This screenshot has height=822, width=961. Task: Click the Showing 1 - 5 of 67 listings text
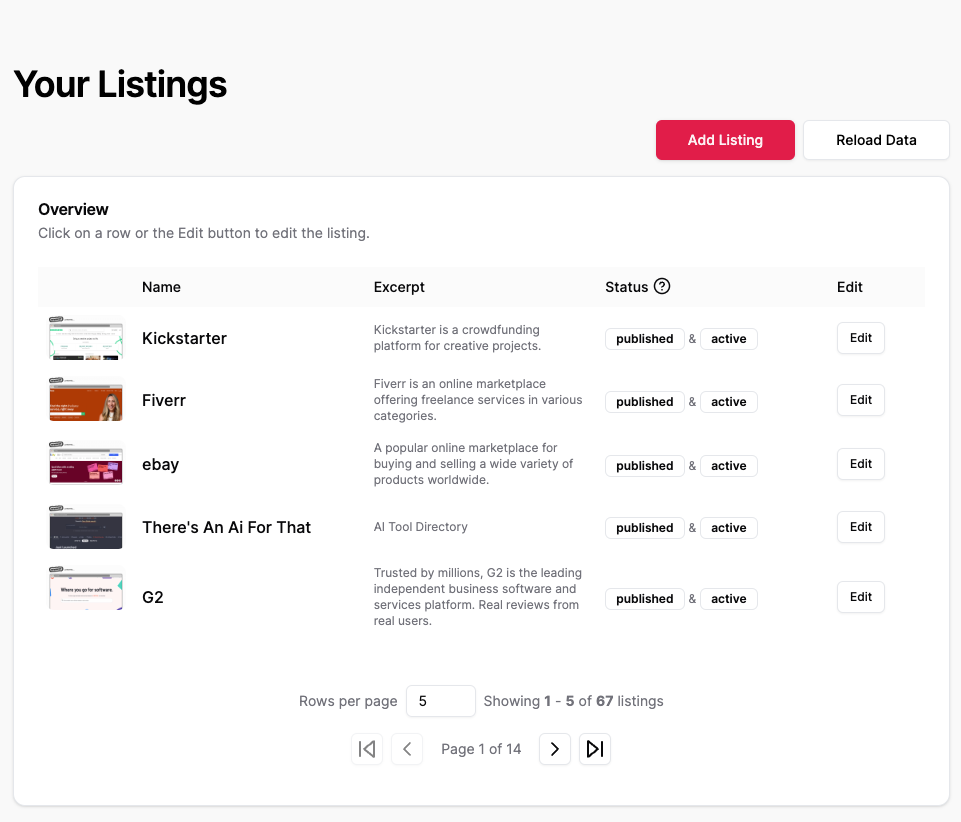click(574, 701)
